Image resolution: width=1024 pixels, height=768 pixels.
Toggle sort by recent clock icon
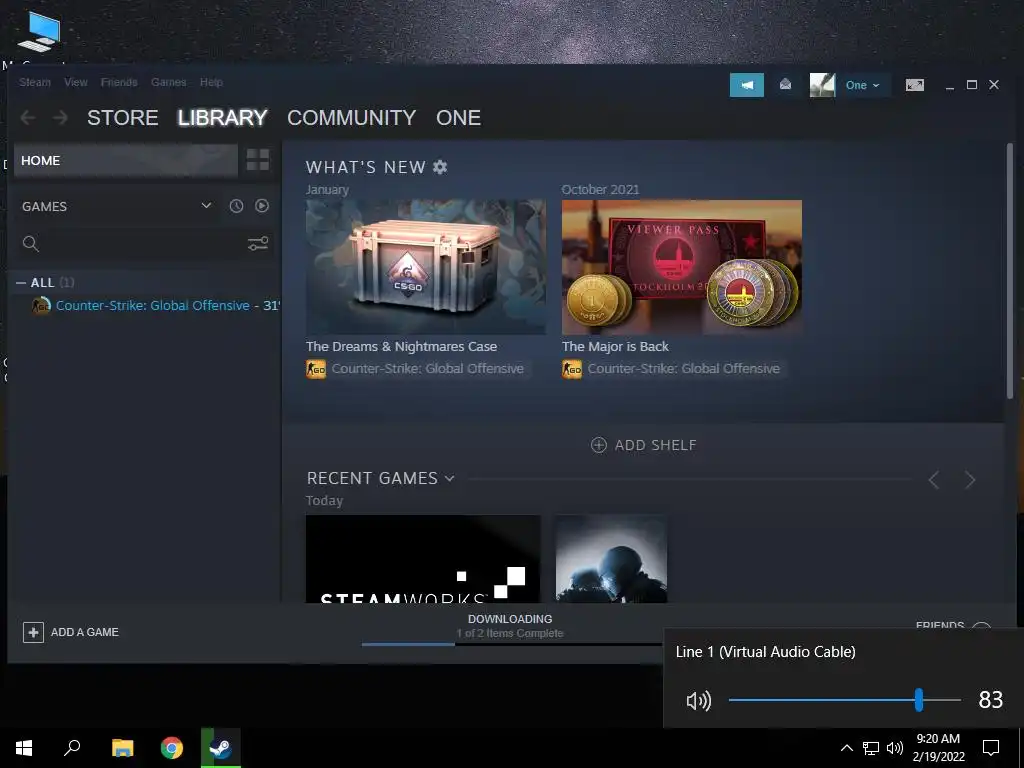[x=236, y=206]
